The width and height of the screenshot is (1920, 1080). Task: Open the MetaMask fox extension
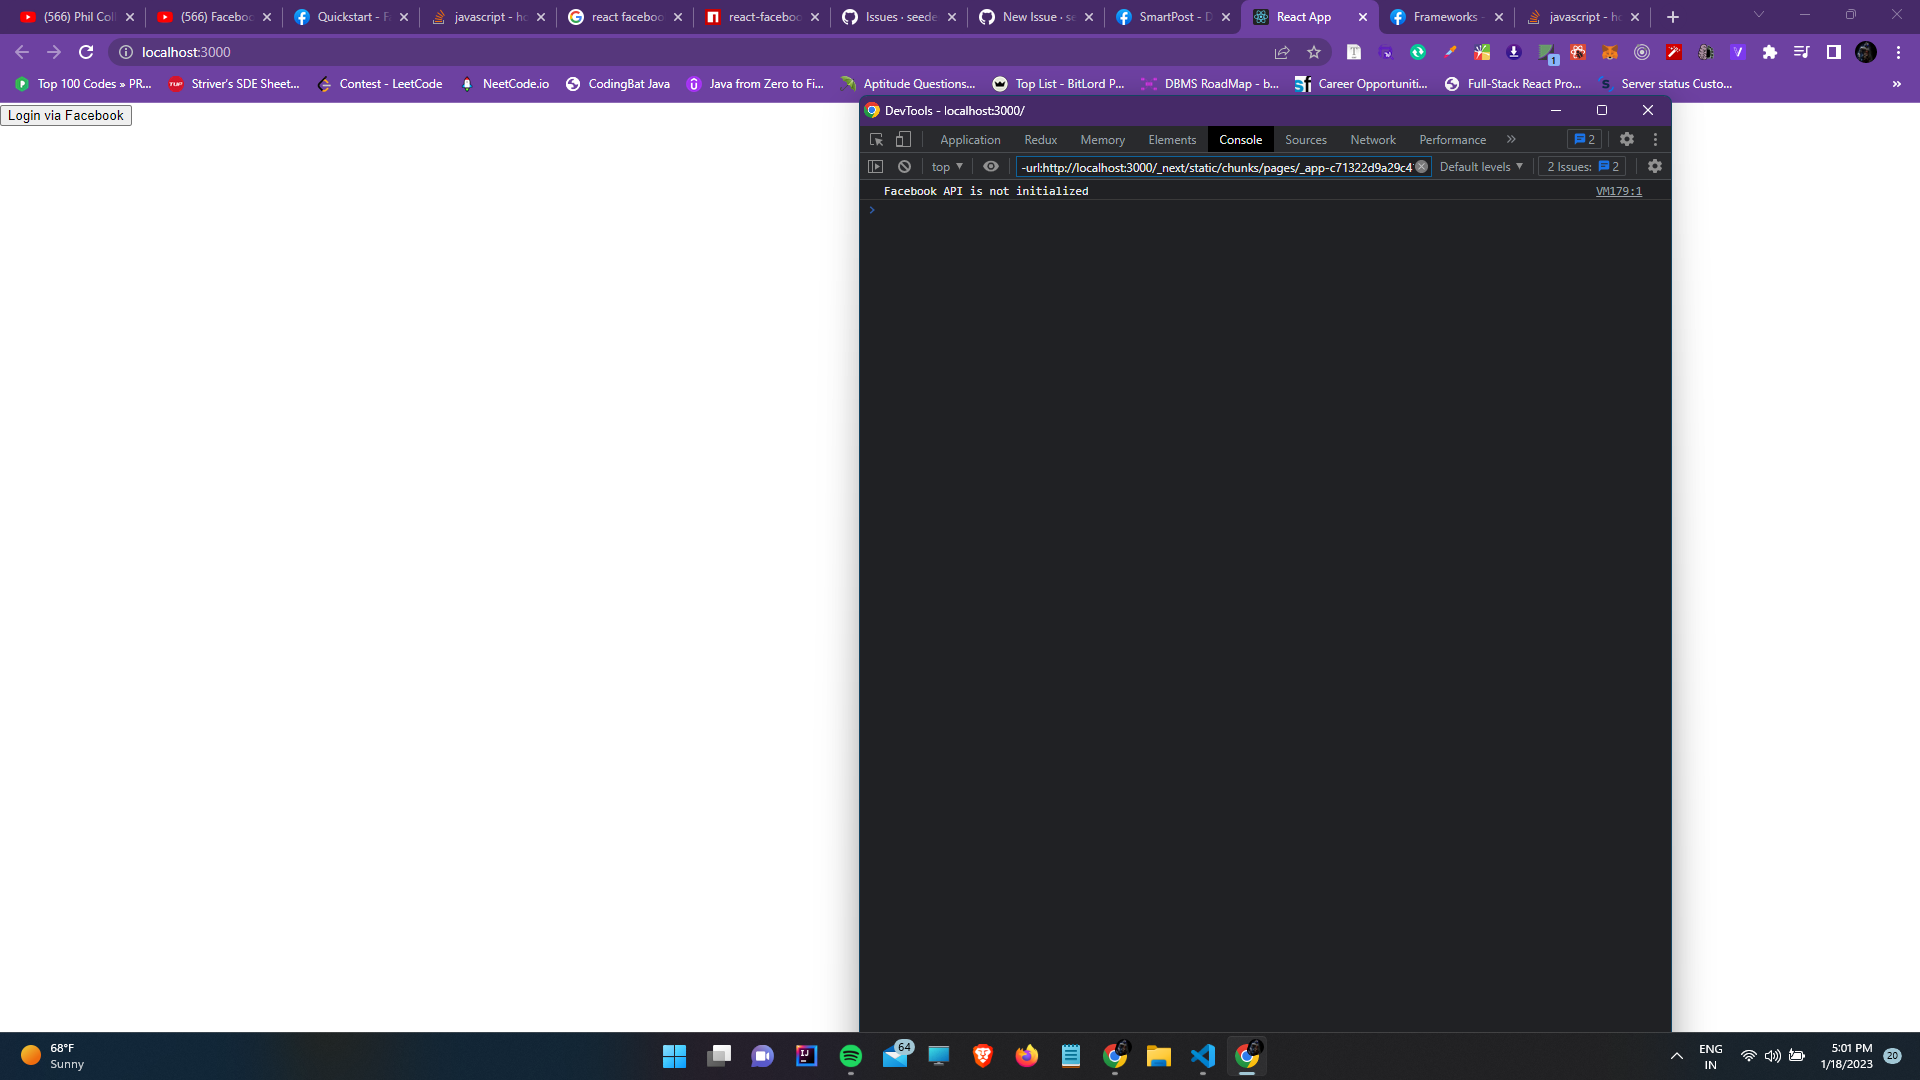pos(1610,52)
